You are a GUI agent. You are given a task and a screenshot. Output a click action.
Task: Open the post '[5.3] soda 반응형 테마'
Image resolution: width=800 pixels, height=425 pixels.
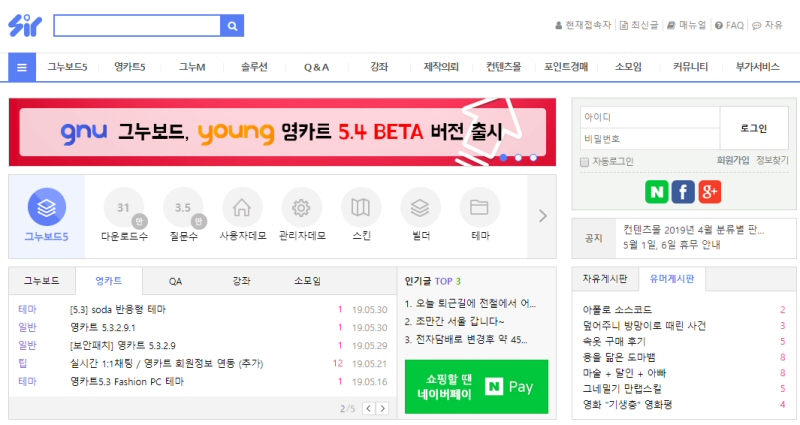[117, 310]
